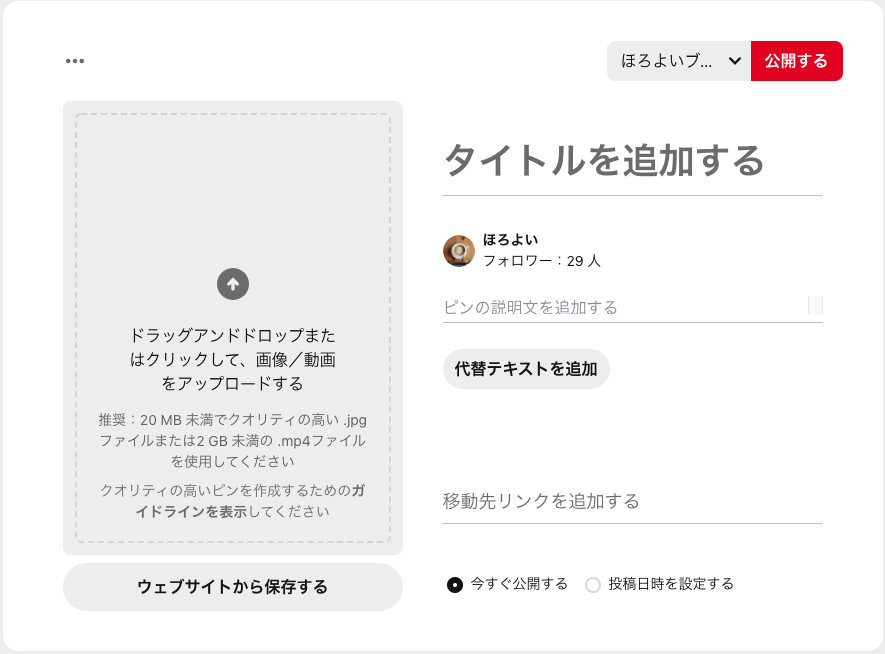Click ウェブサイトから保存する button
The image size is (885, 654).
point(232,587)
